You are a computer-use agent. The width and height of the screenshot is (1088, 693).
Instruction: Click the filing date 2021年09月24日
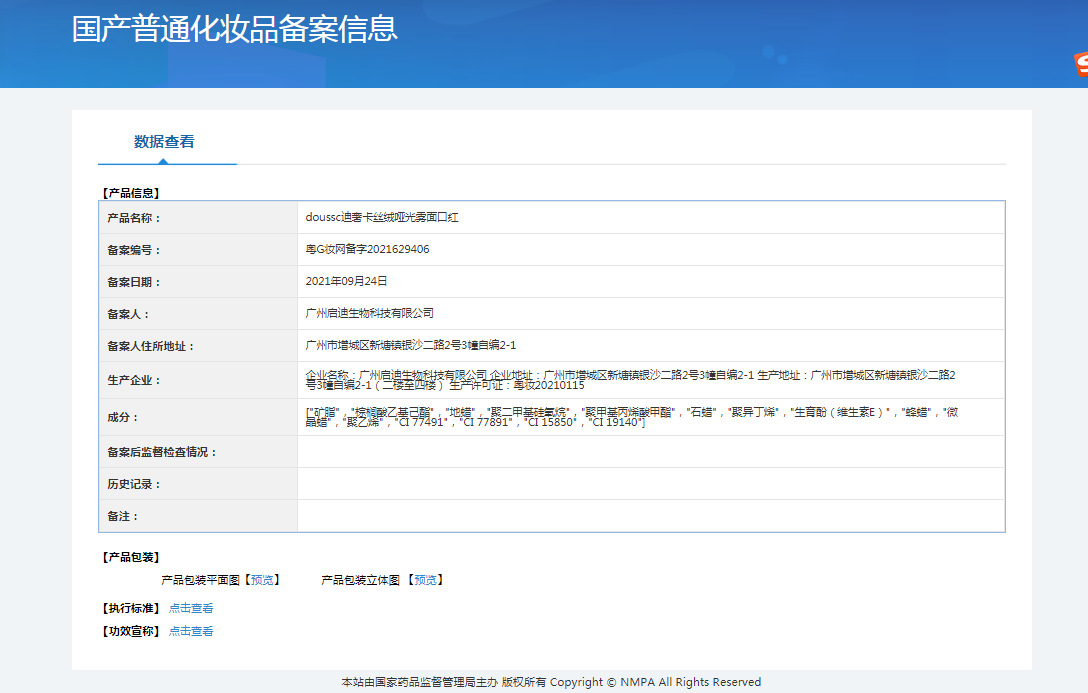point(346,281)
